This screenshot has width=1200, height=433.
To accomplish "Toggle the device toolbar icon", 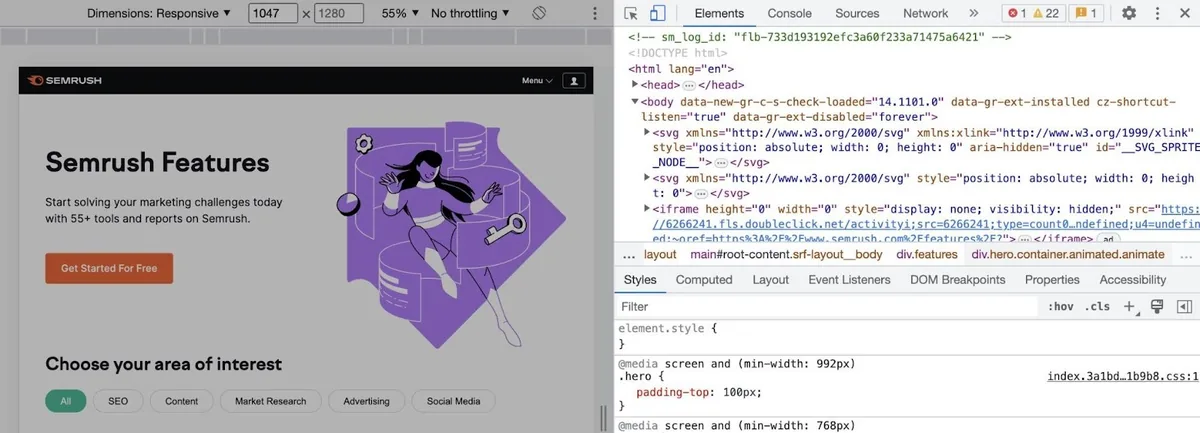I will click(x=657, y=13).
